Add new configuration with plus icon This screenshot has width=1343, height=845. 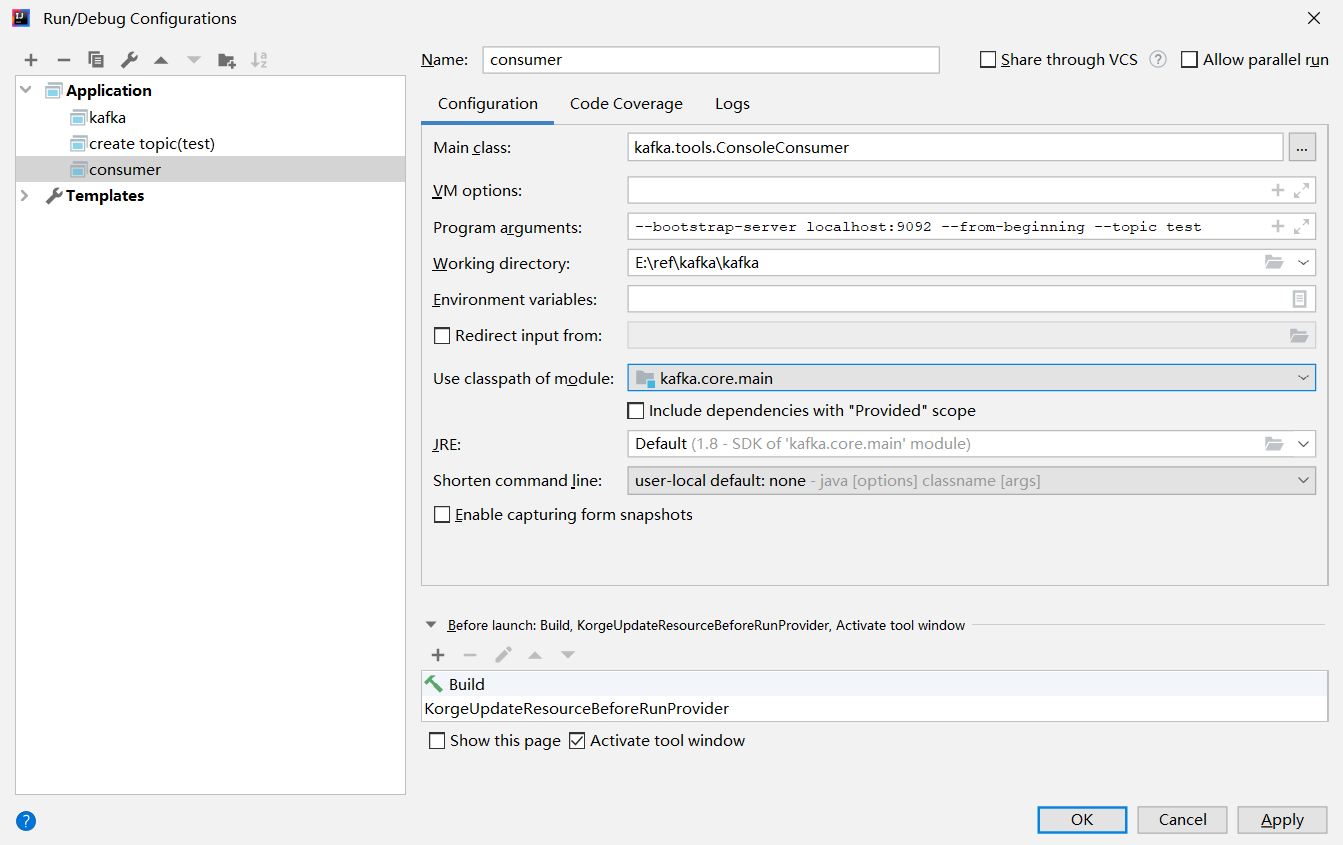point(31,60)
